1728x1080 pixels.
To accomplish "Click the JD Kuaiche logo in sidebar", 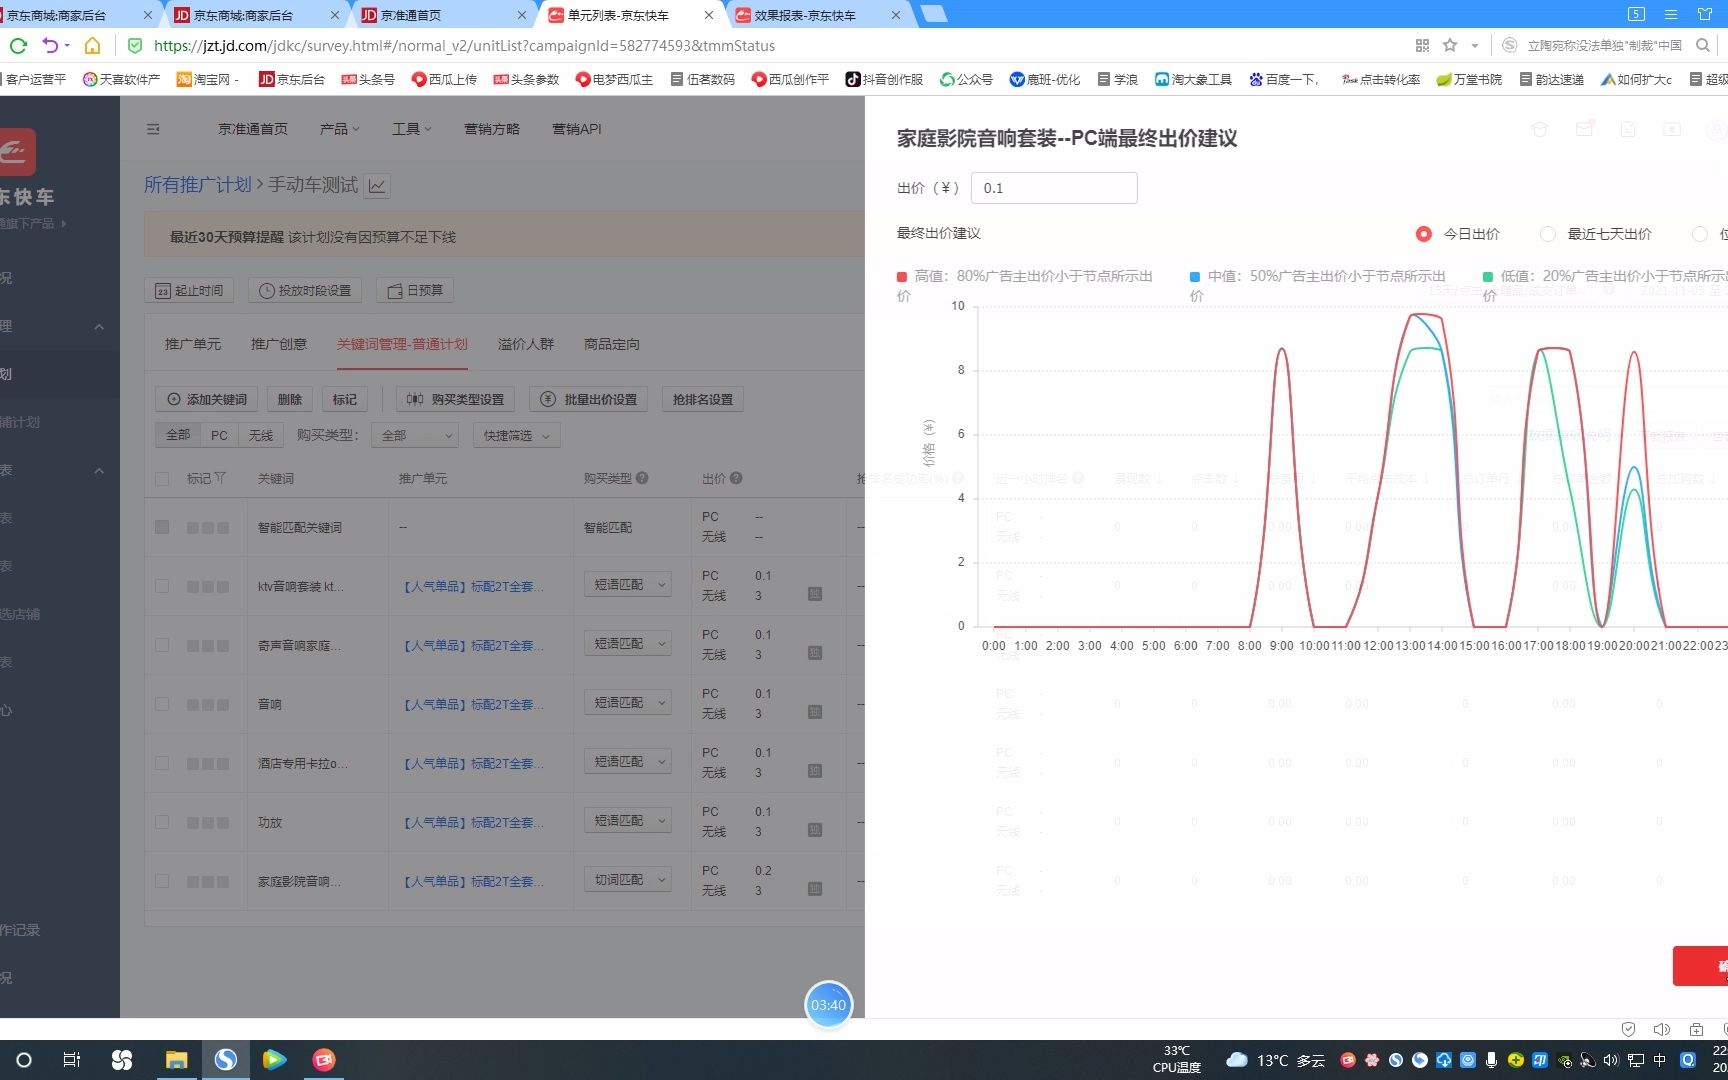I will (x=16, y=152).
